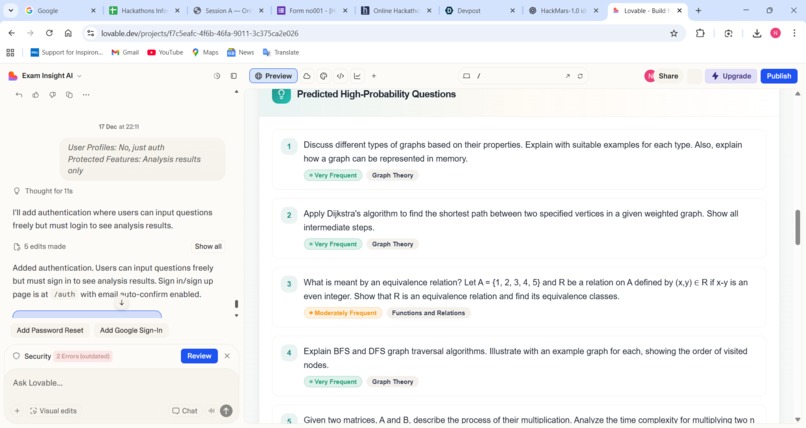This screenshot has height=428, width=806.
Task: Open the browser extensions puzzle icon
Action: tap(700, 33)
